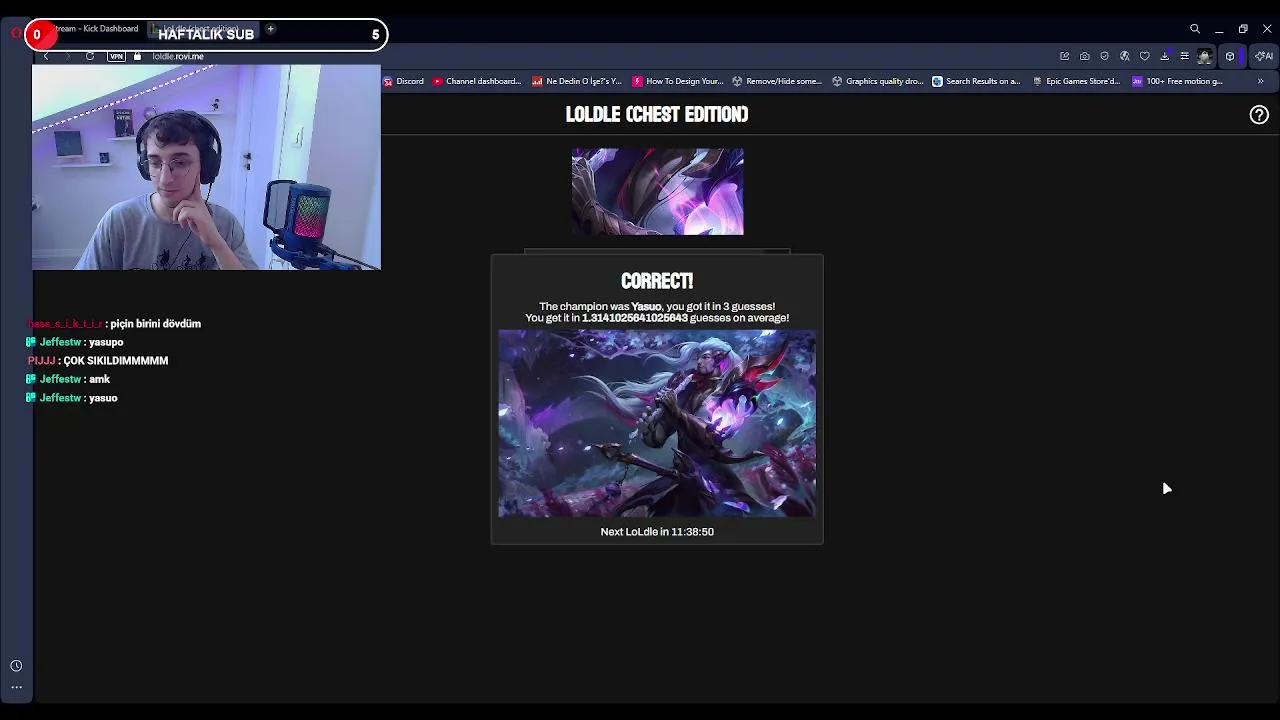Open the Ne Dedin O İşe bookmark
The height and width of the screenshot is (720, 1280).
tap(577, 81)
